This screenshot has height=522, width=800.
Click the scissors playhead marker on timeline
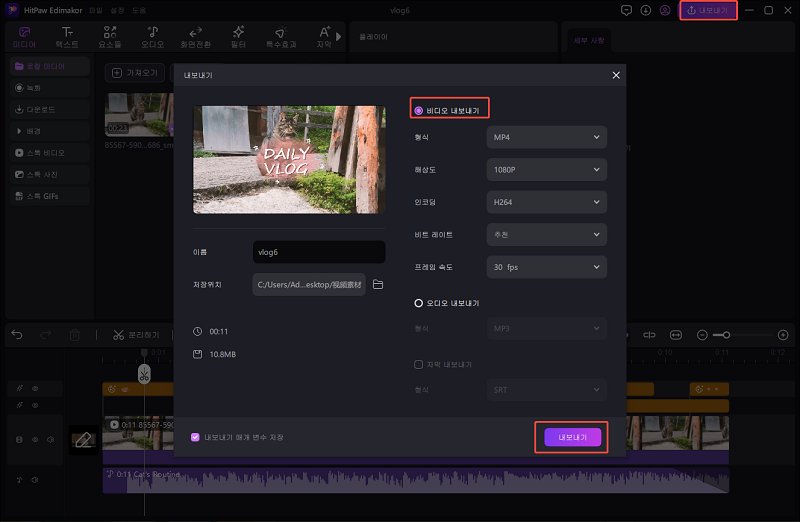tap(144, 374)
